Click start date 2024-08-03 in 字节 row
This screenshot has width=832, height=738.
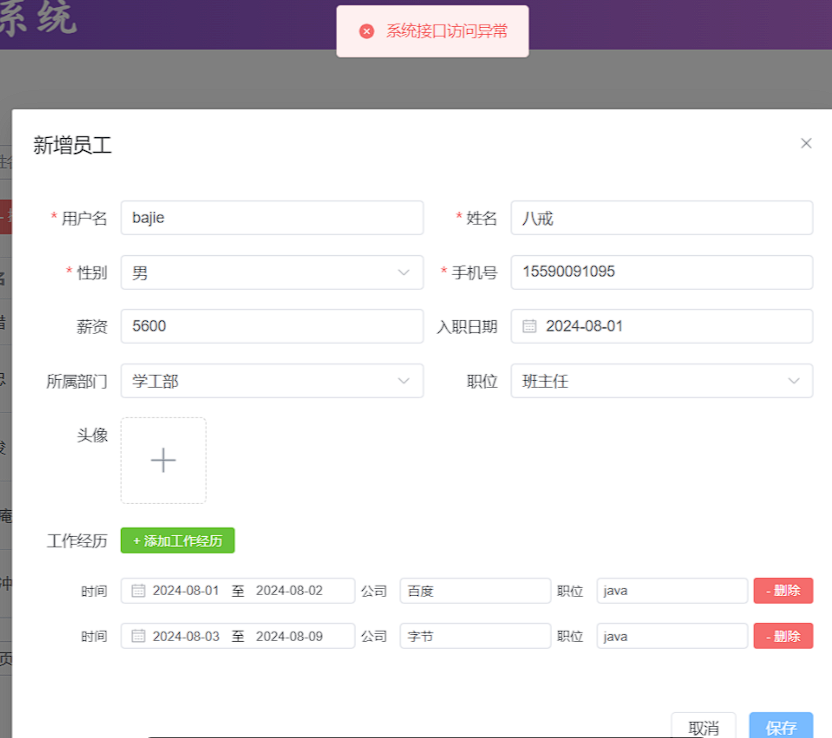tap(186, 636)
